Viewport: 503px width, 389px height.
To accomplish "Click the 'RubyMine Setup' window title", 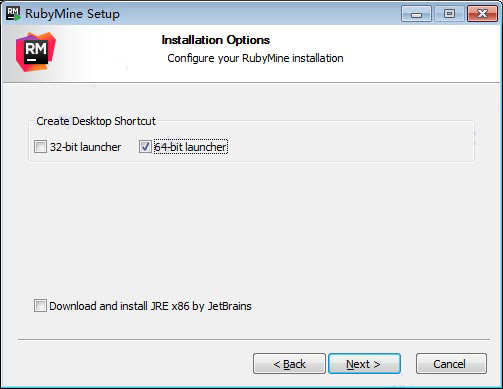I will [x=72, y=14].
